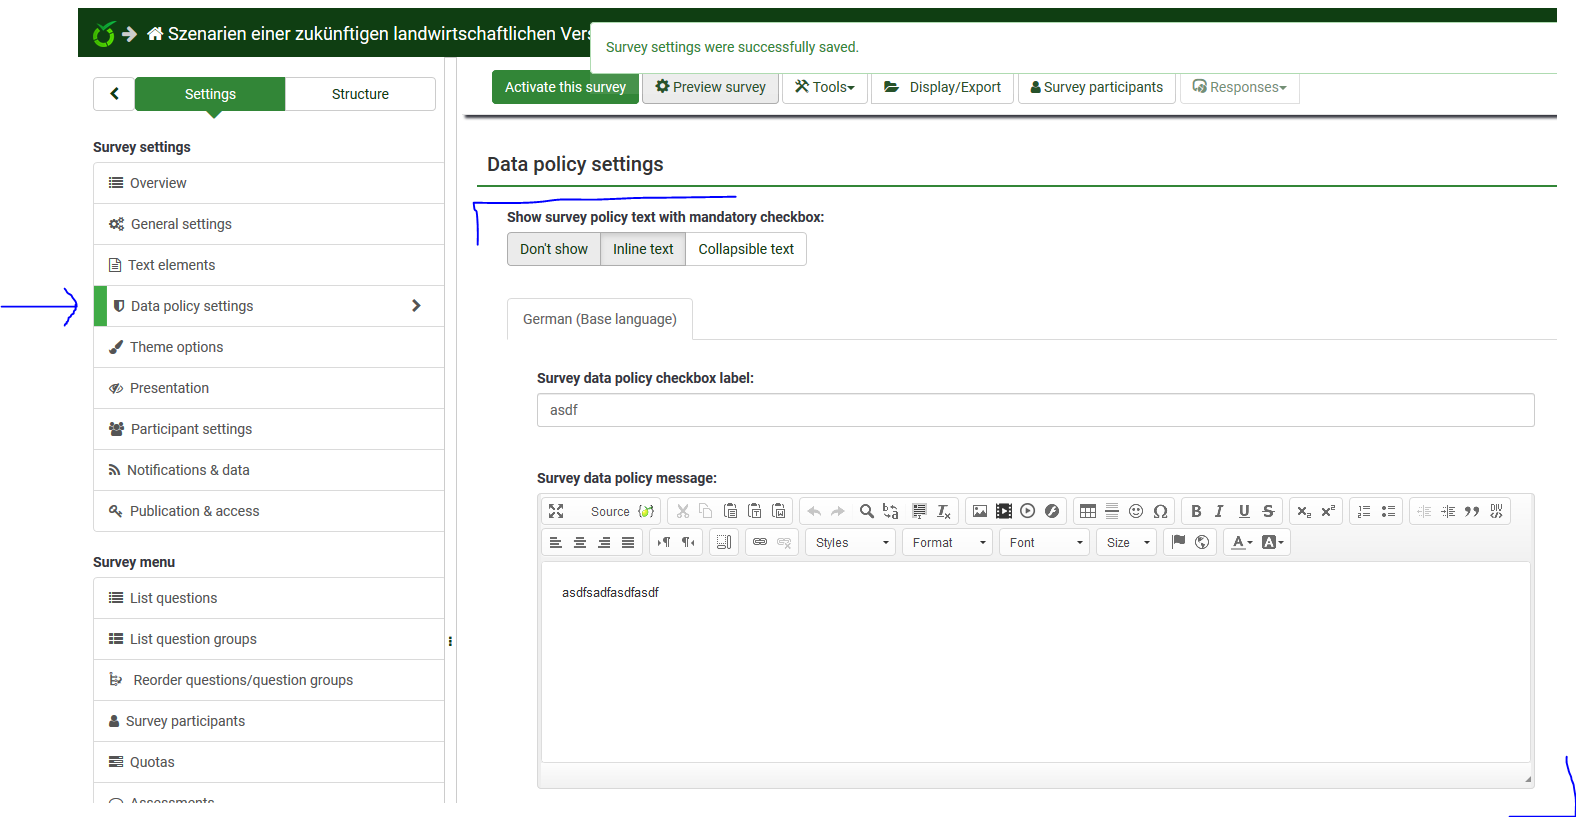
Task: Apply italic formatting in editor
Action: [x=1219, y=511]
